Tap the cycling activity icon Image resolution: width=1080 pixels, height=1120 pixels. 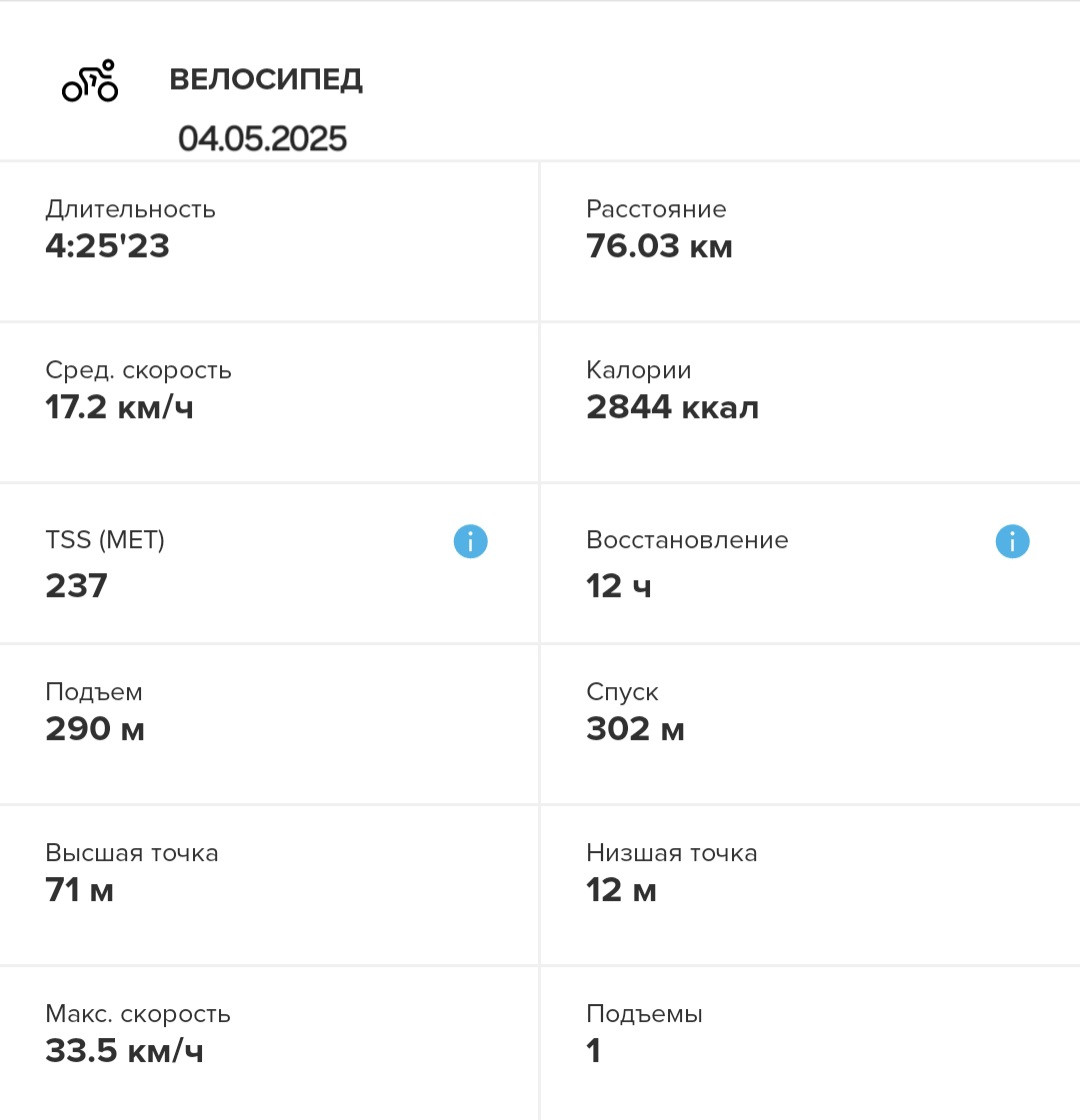[90, 81]
